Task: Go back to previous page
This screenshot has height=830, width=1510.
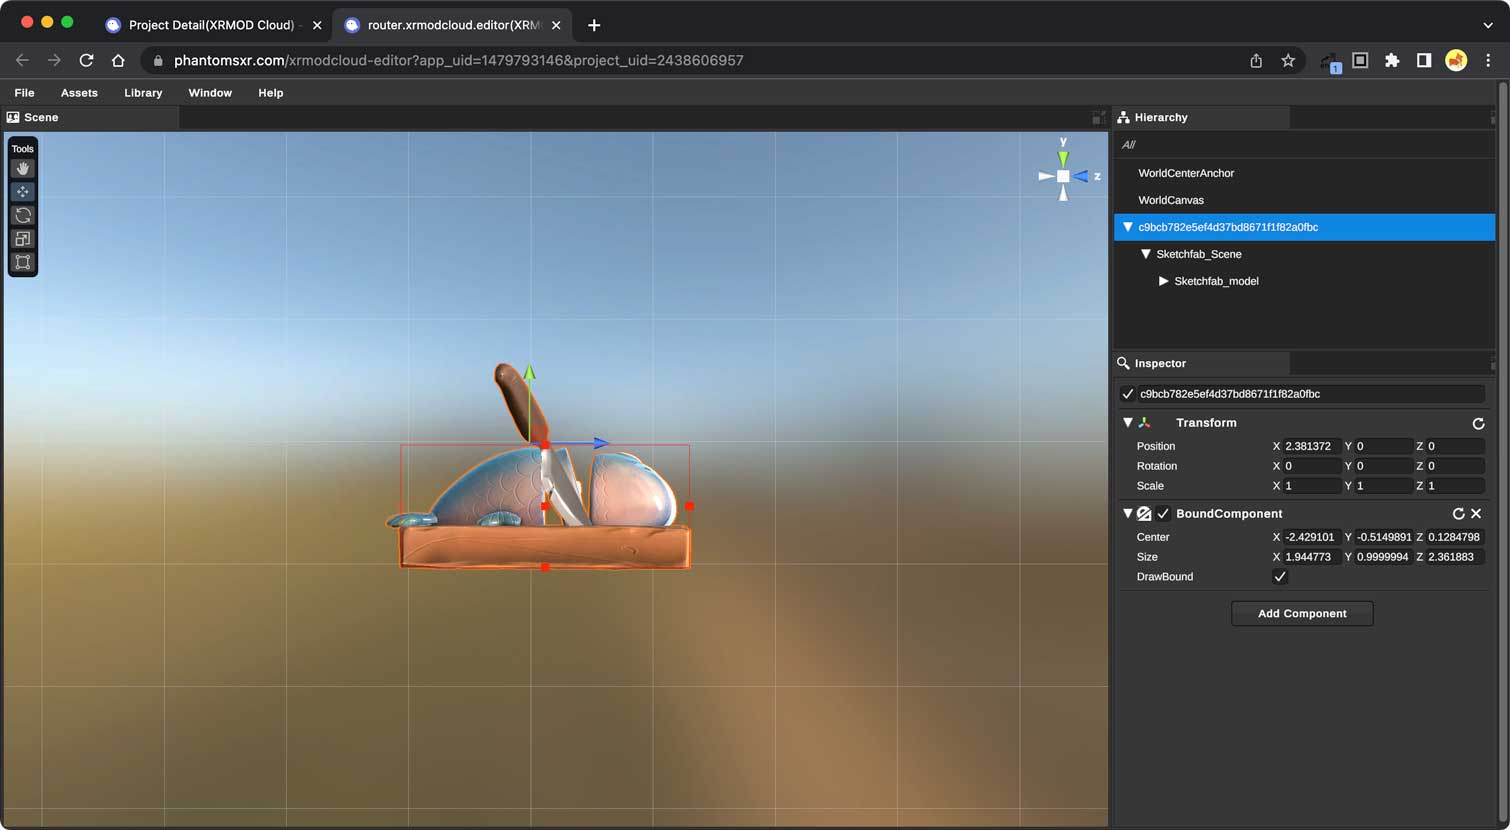Action: [x=22, y=60]
